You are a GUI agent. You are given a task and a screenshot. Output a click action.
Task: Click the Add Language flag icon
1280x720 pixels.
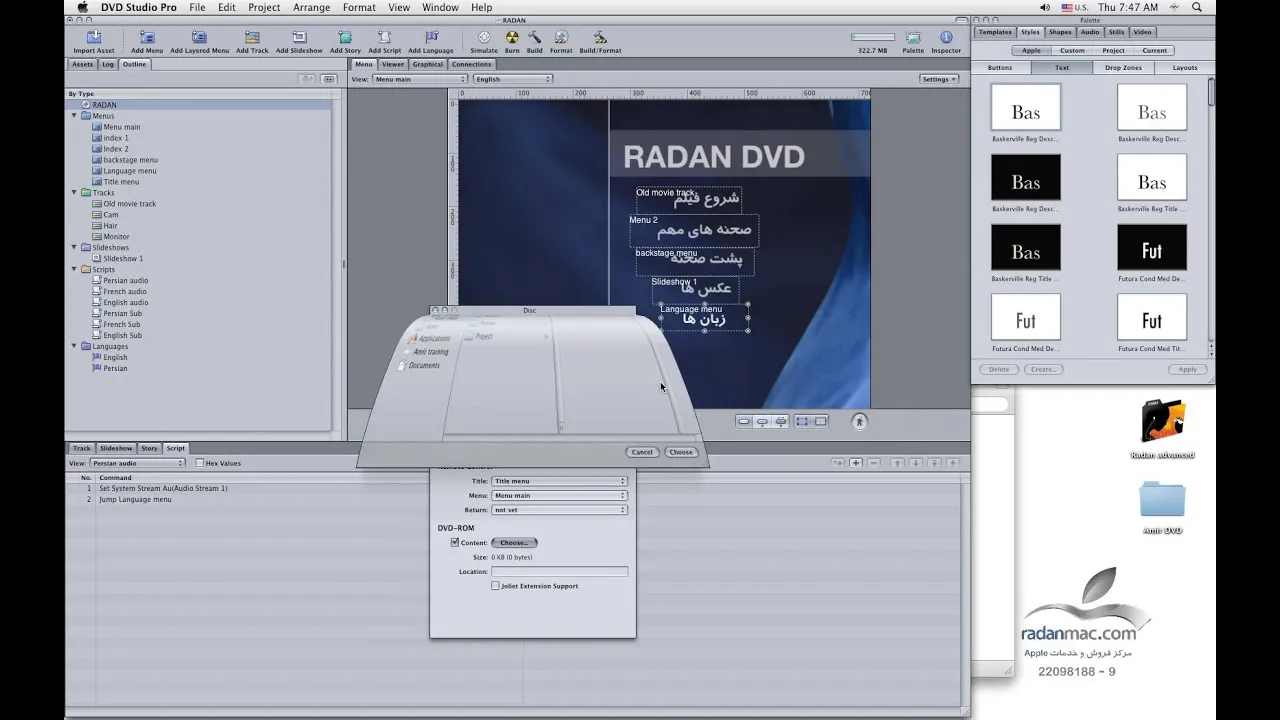click(x=431, y=38)
